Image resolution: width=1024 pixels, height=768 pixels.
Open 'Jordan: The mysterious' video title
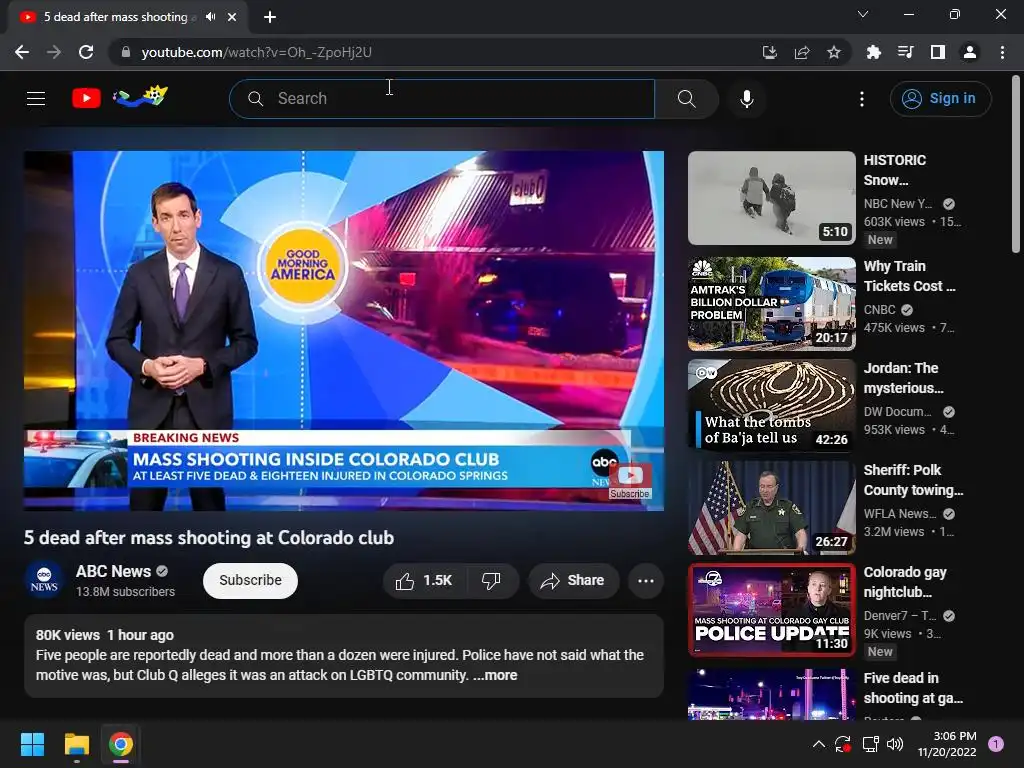coord(903,378)
